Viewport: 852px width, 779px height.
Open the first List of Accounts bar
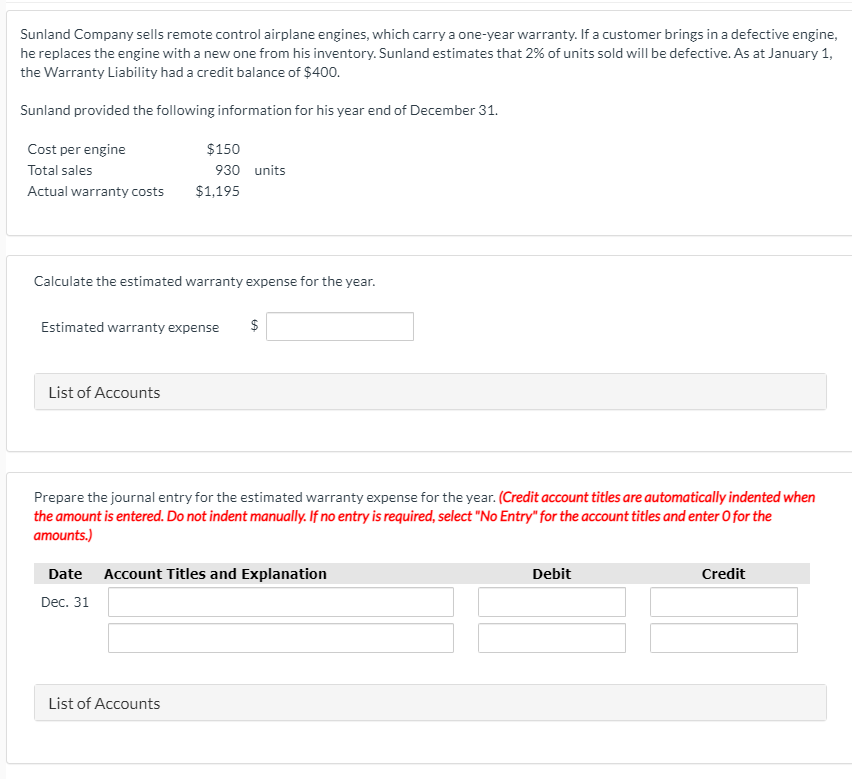430,392
